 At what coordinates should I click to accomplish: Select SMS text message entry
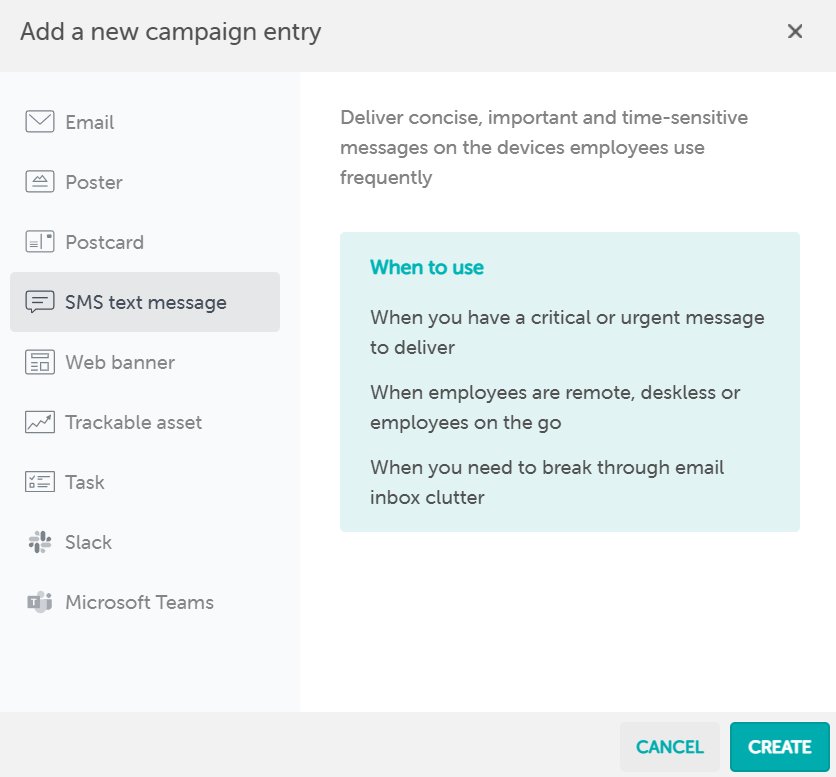[146, 302]
